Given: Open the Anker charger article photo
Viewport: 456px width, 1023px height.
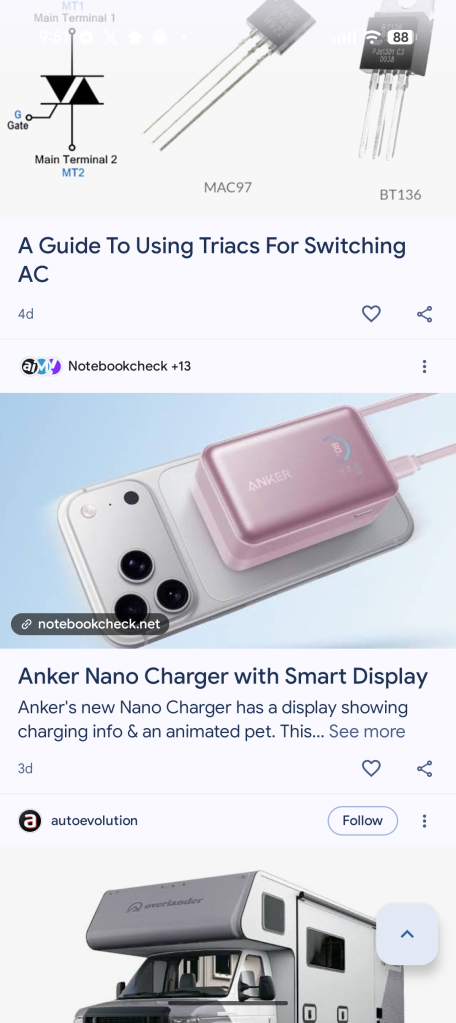Looking at the screenshot, I should 228,521.
